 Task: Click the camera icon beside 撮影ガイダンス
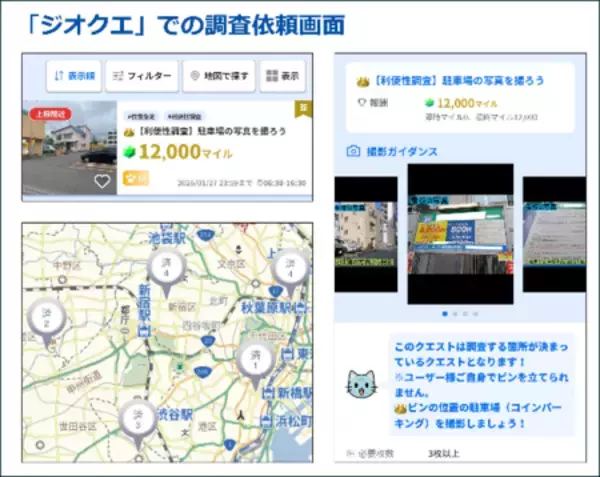(x=353, y=151)
